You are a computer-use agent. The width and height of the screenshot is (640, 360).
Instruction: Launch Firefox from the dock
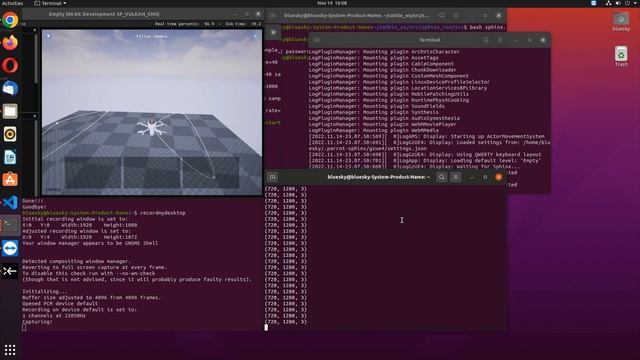click(x=10, y=42)
